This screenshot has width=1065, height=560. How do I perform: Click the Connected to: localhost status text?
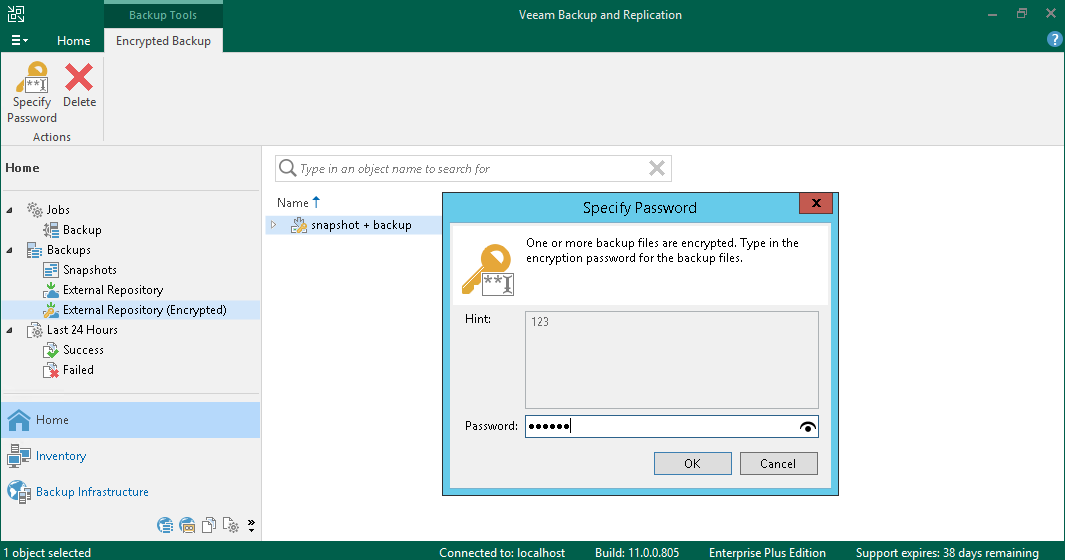tap(502, 553)
